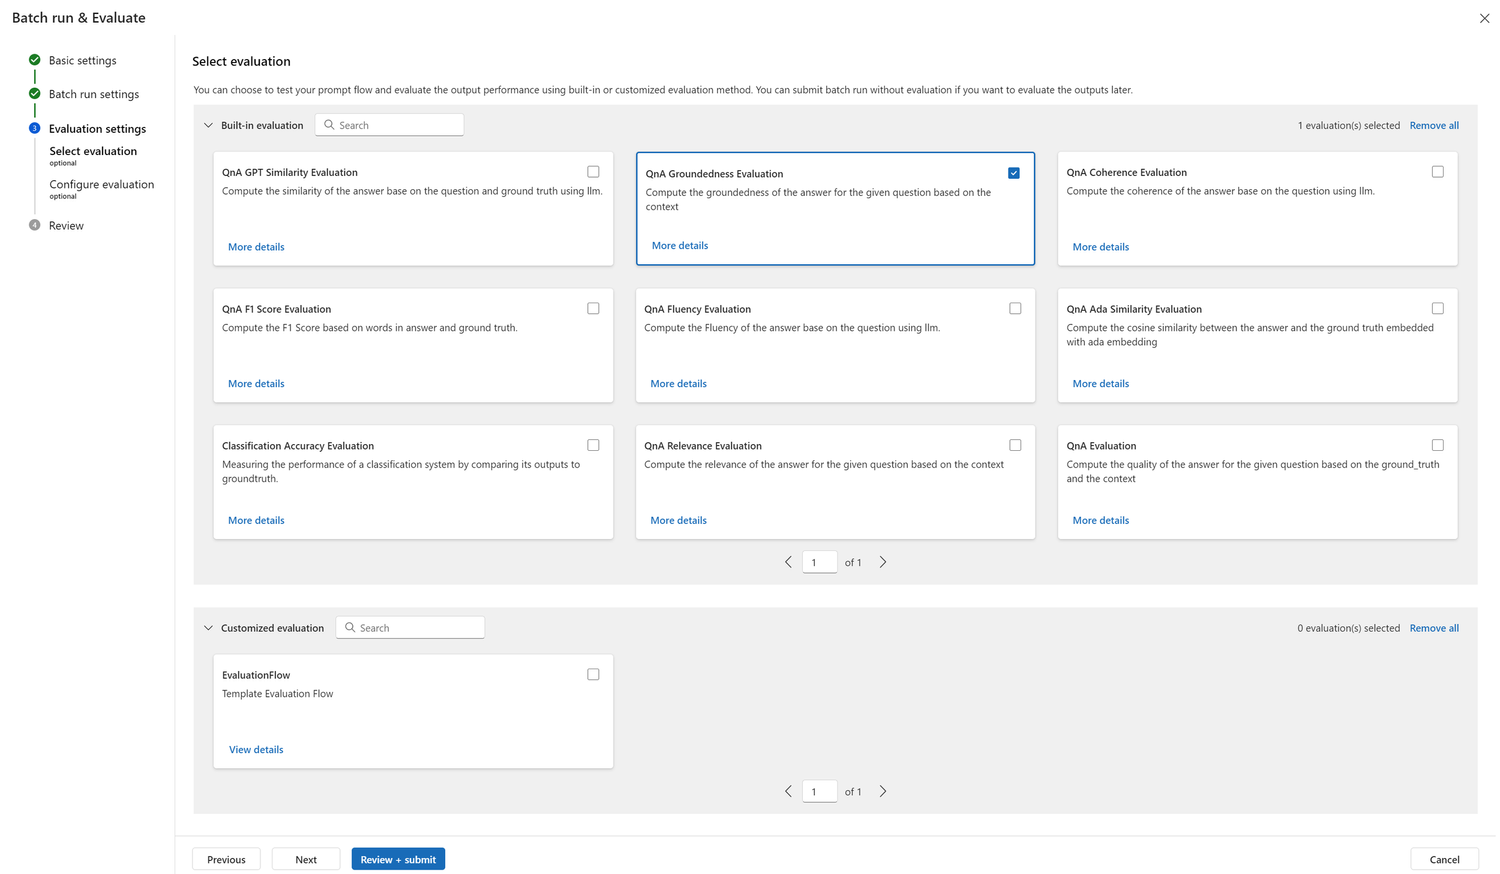This screenshot has height=874, width=1500.
Task: Collapse the Built-in evaluation section
Action: point(208,125)
